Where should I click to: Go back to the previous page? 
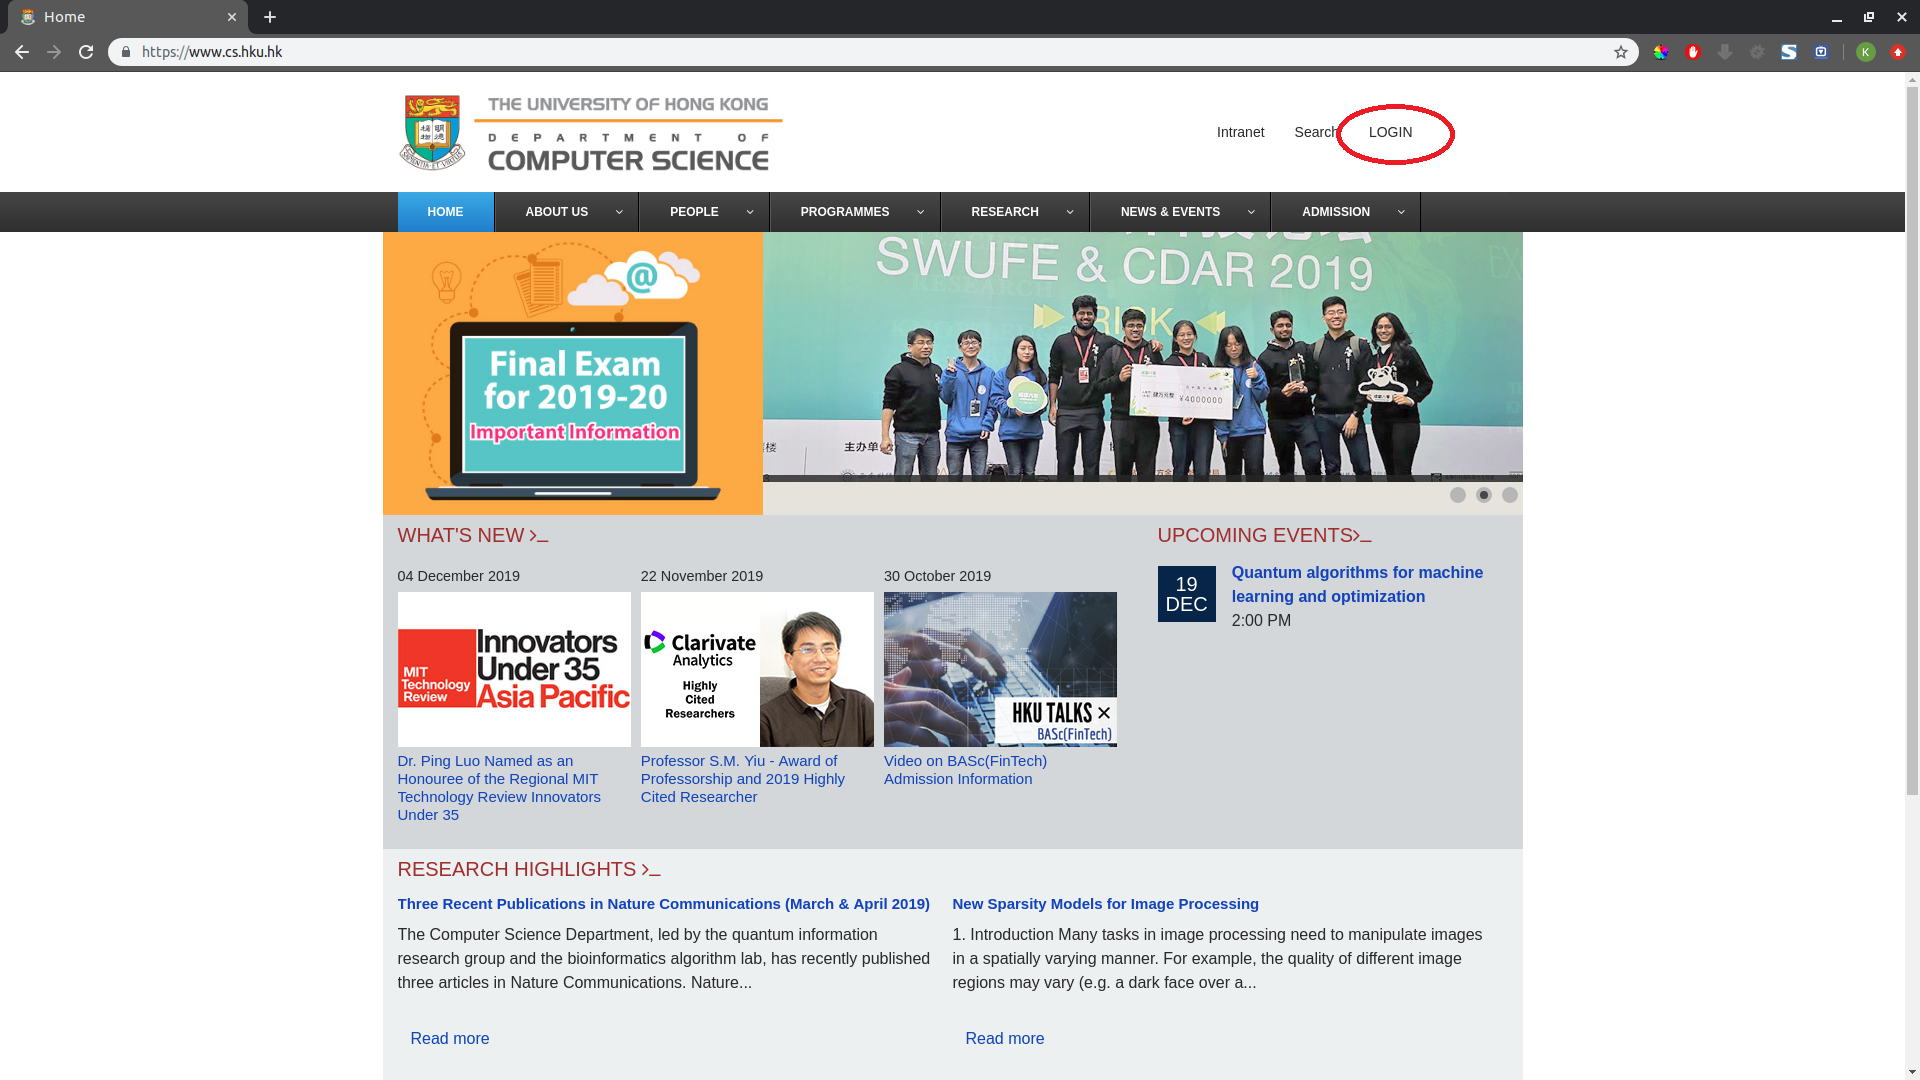(22, 52)
